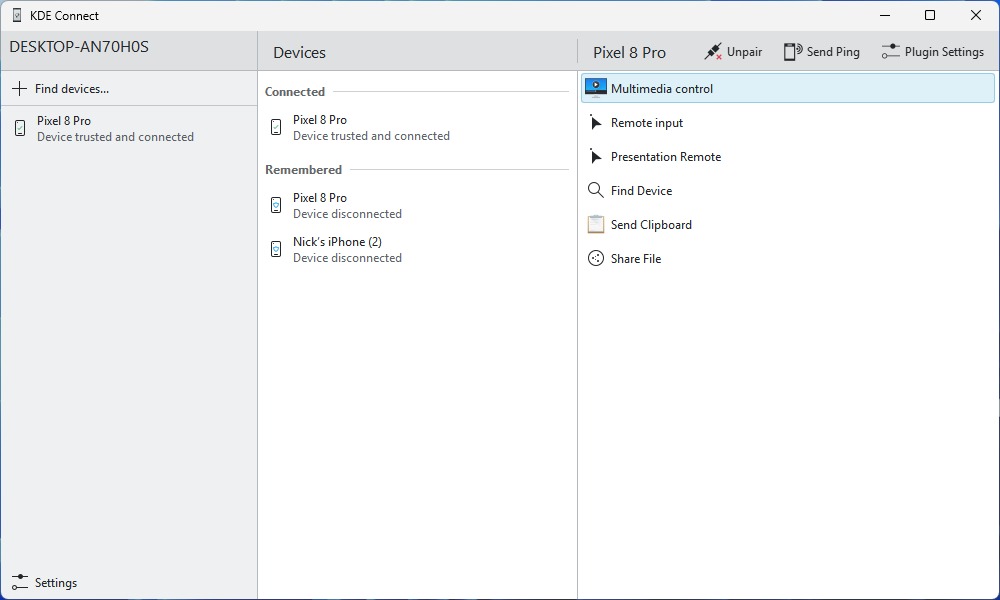Click the Share File icon
Screen dimensions: 1000x600
pos(596,259)
